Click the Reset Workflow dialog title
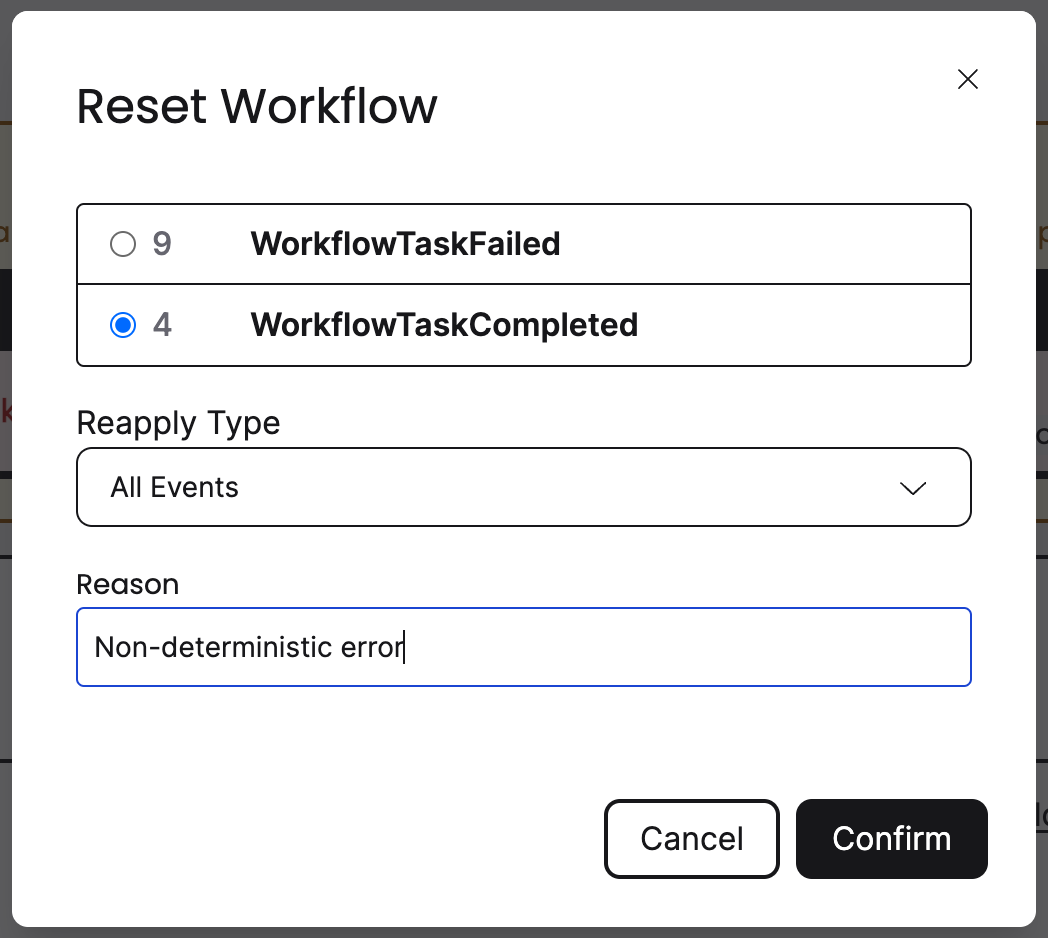Image resolution: width=1048 pixels, height=938 pixels. pos(257,106)
